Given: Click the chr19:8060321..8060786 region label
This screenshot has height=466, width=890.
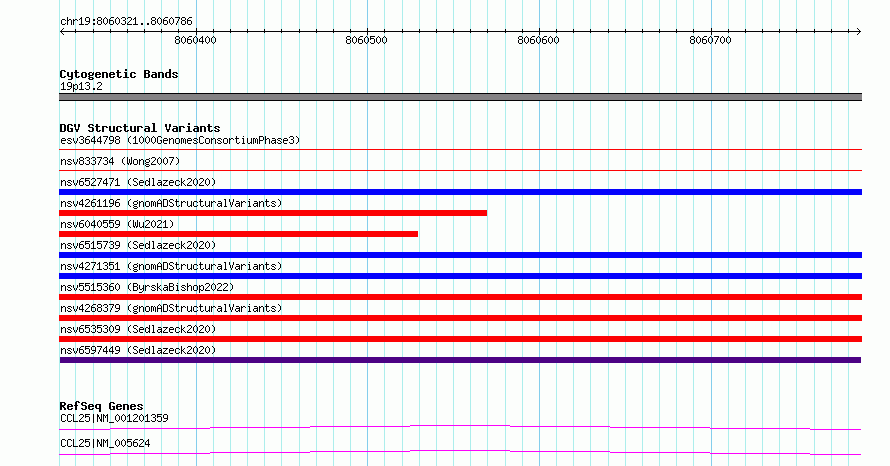Looking at the screenshot, I should [126, 22].
